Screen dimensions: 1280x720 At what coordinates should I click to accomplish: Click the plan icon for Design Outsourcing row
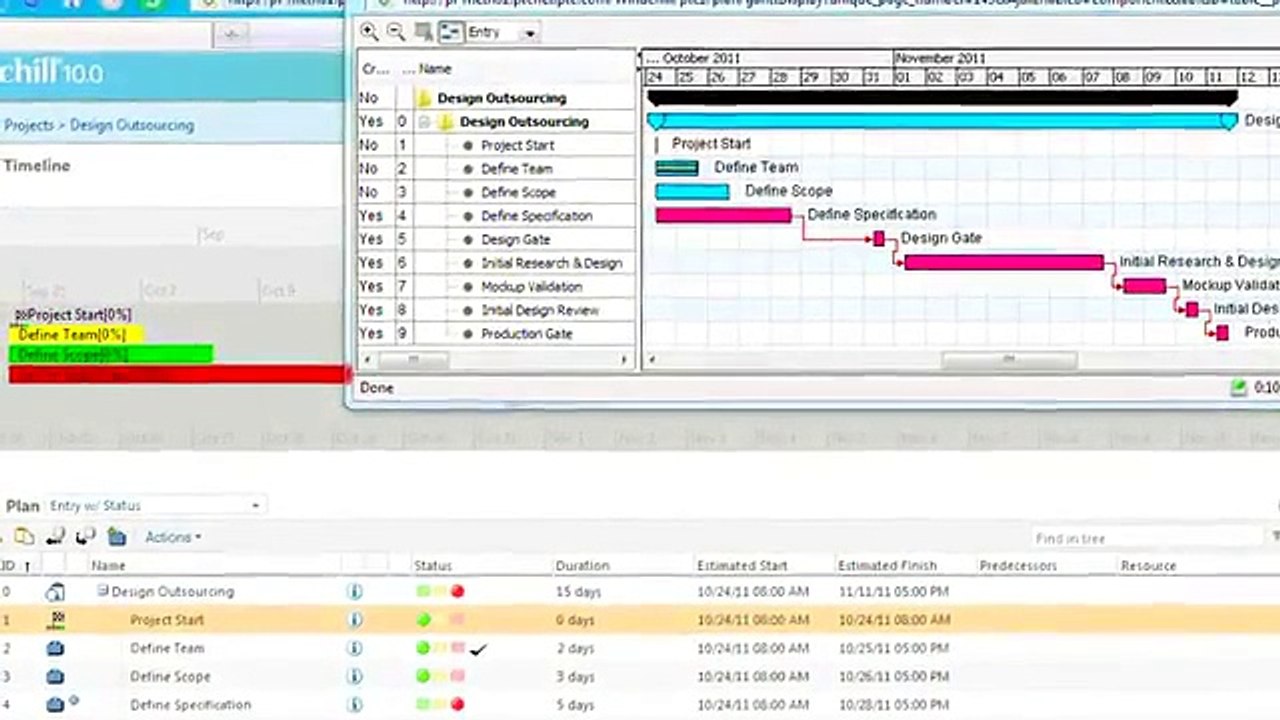[55, 592]
